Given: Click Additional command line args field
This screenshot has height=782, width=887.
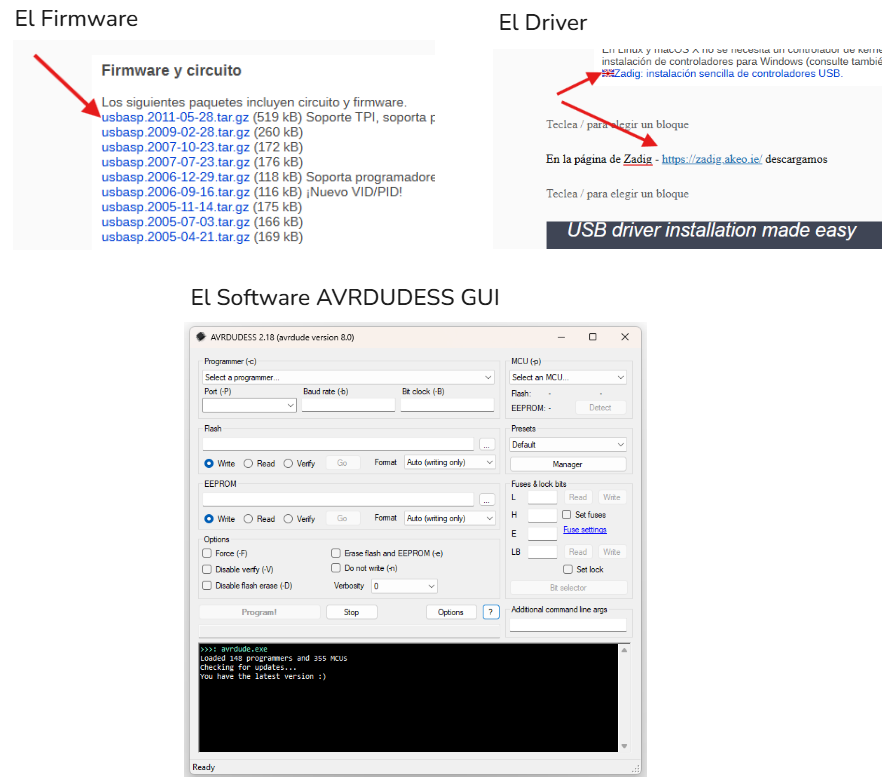Looking at the screenshot, I should 567,625.
